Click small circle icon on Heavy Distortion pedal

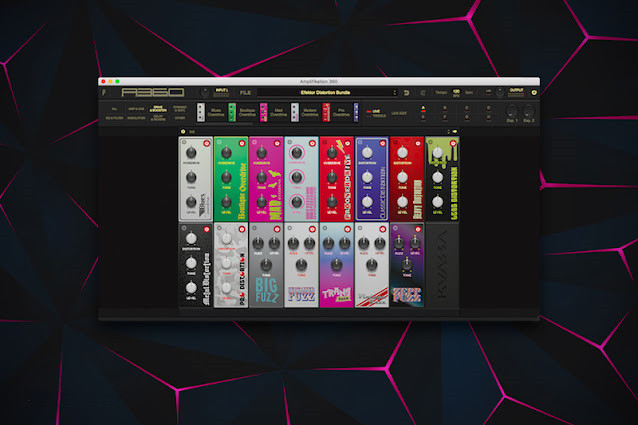tap(395, 142)
